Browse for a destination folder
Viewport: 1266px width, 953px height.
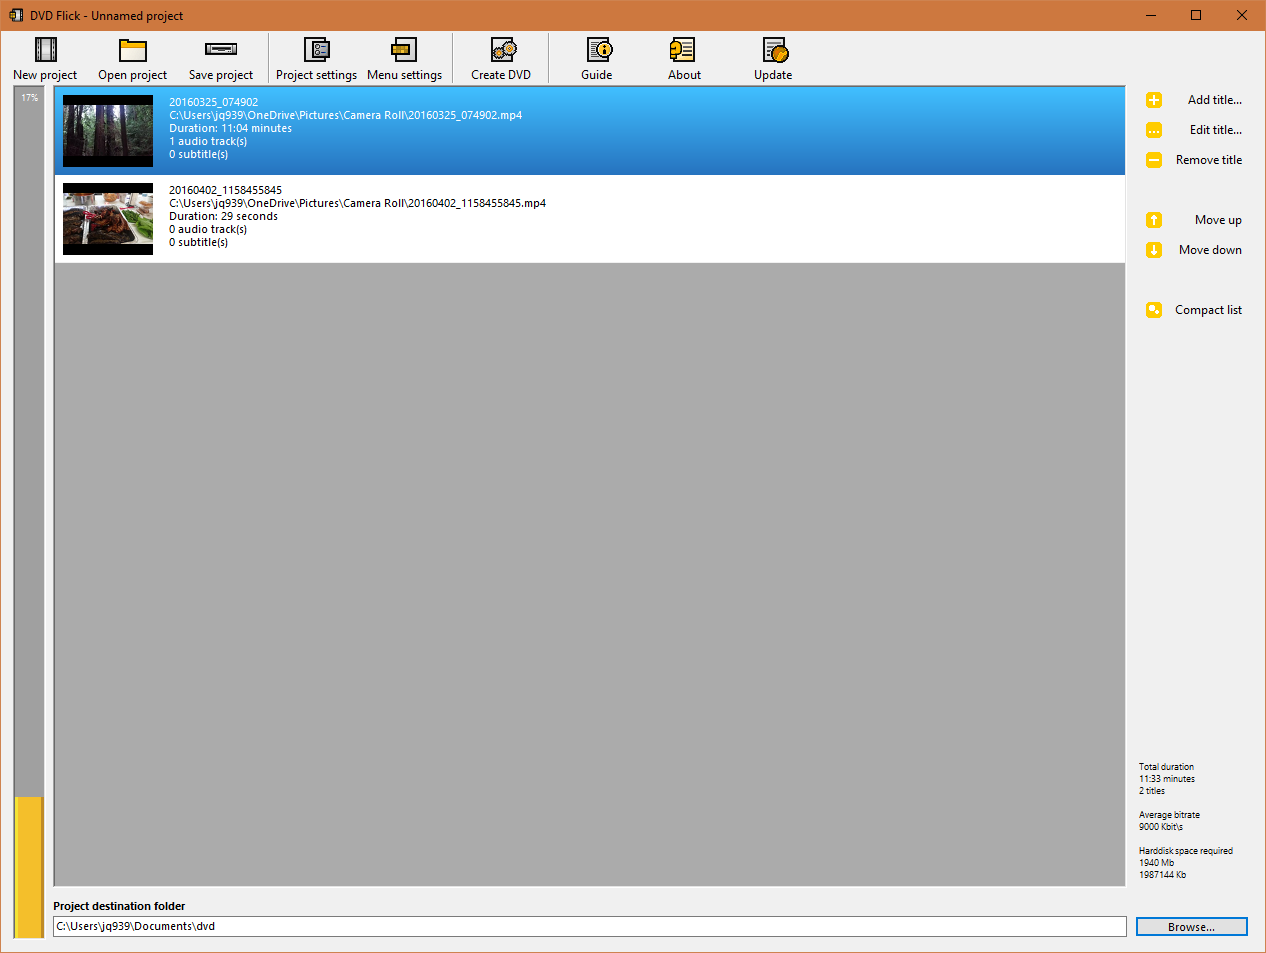pos(1191,926)
